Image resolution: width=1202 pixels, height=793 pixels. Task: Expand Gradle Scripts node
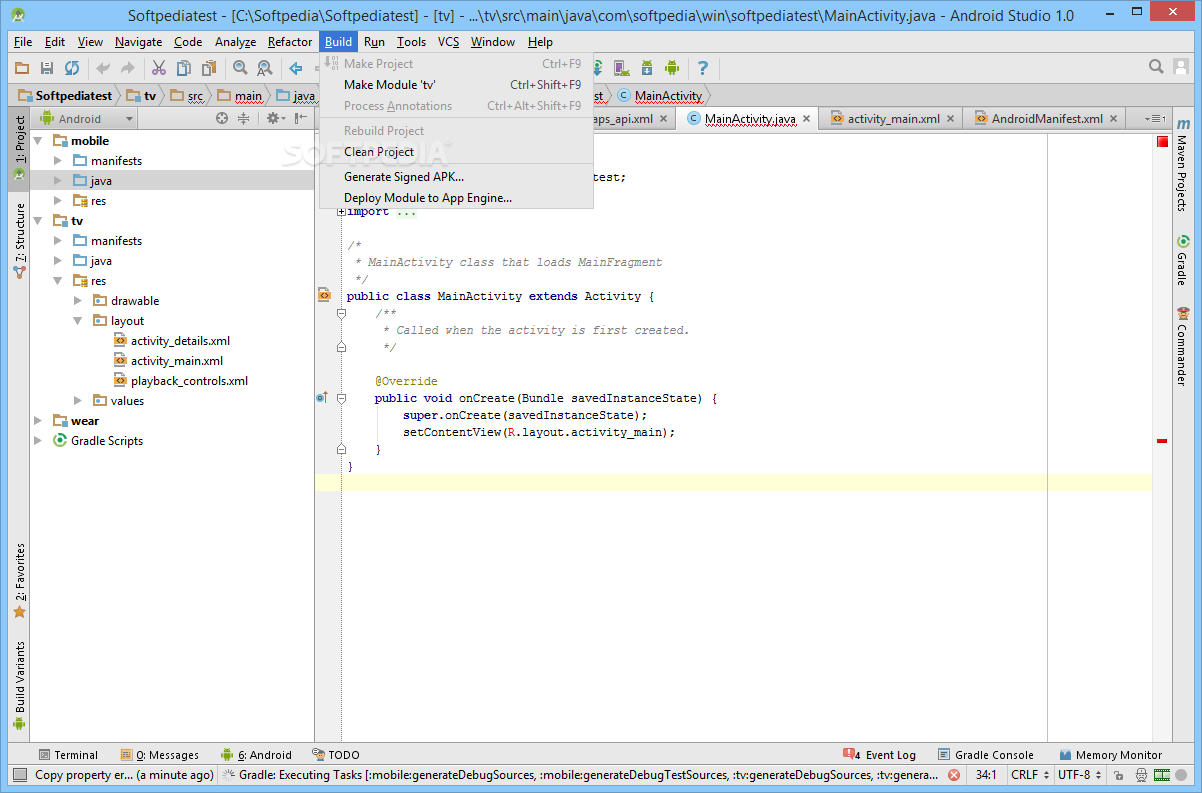click(x=39, y=441)
